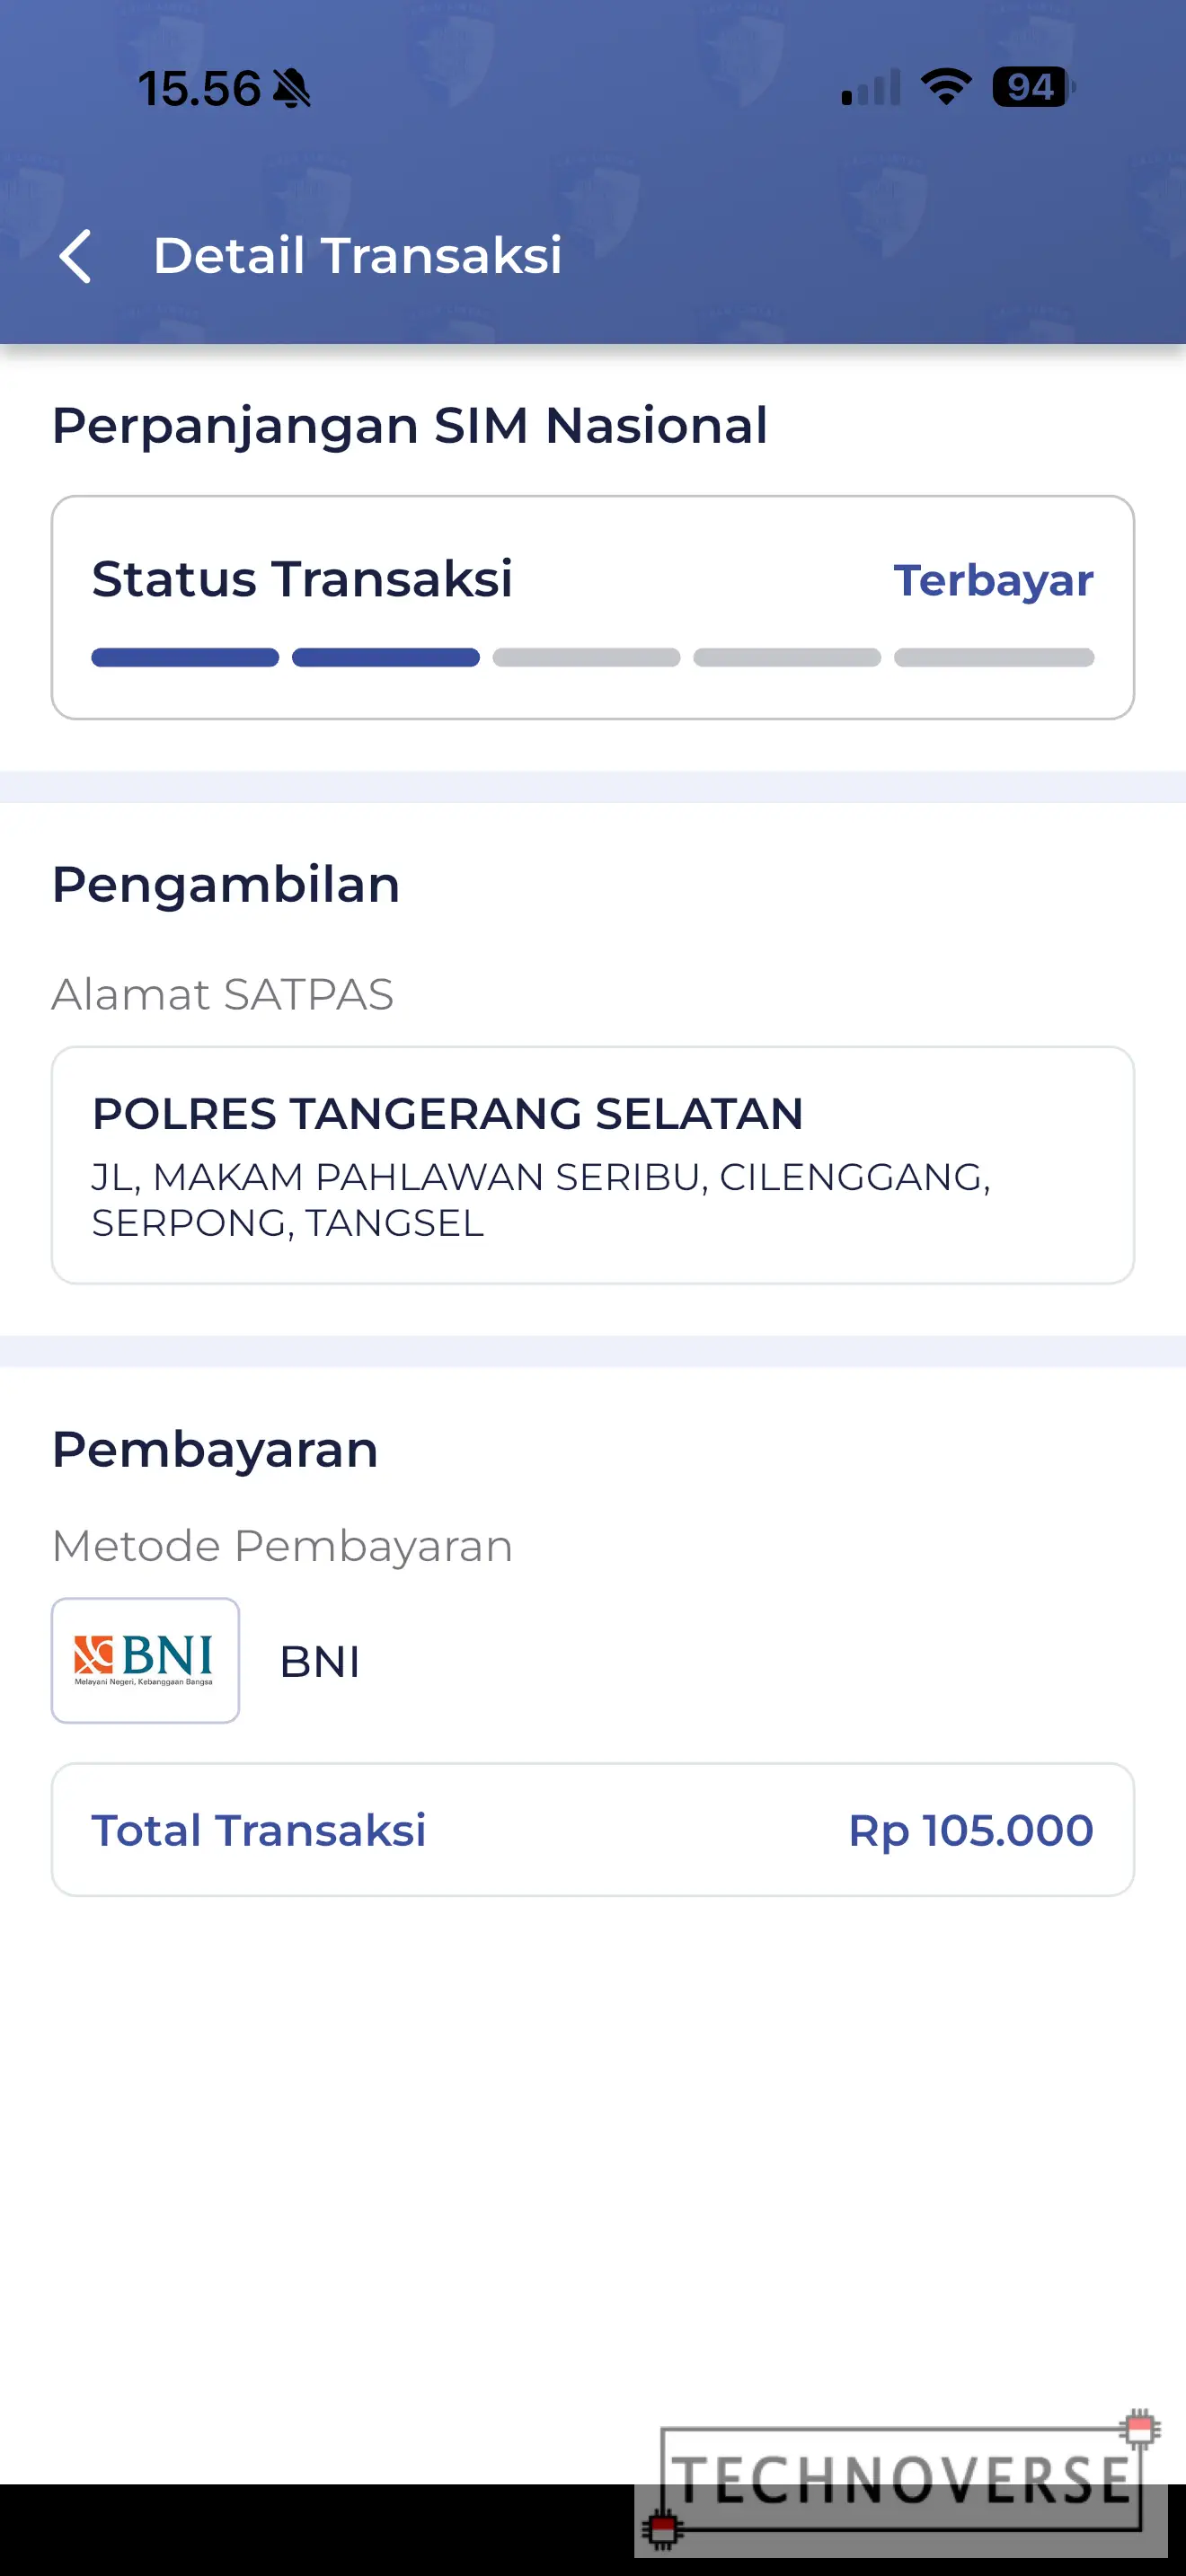Open the Polres Tangerang Selatan address card

pos(593,1165)
